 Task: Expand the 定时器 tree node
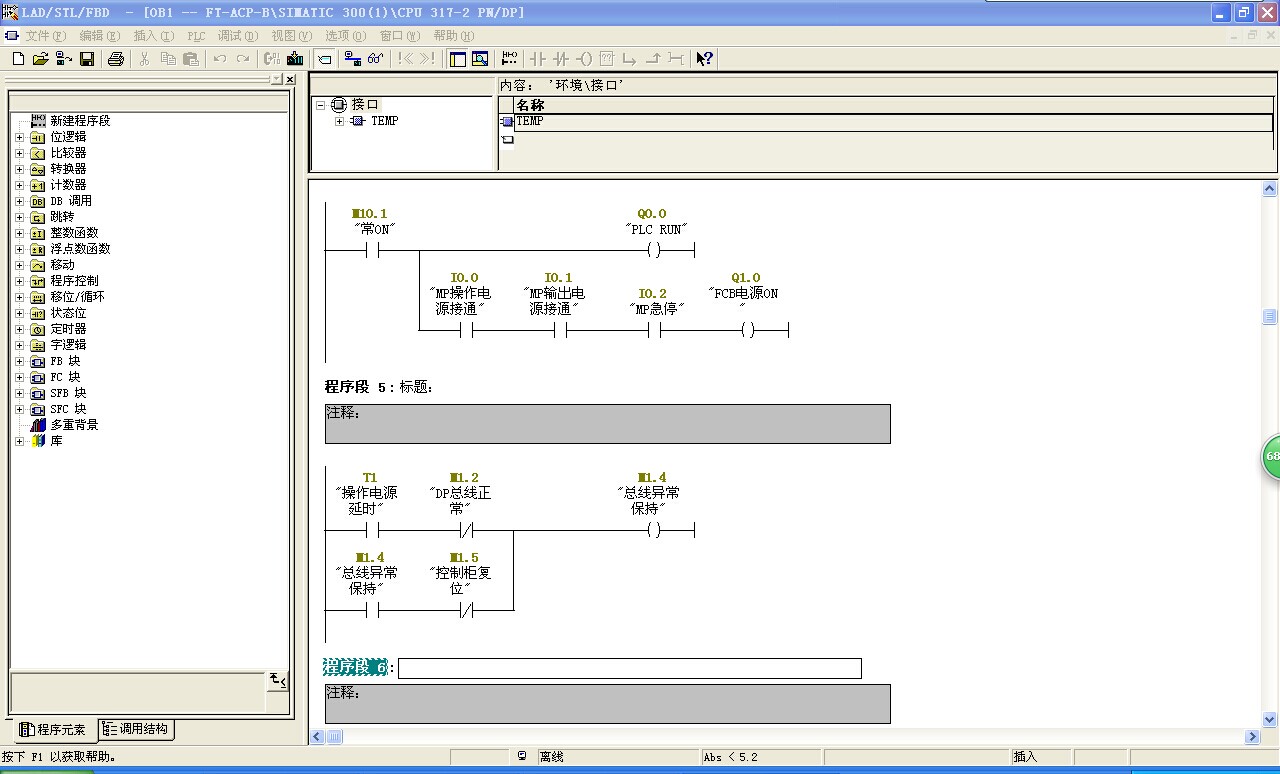19,329
